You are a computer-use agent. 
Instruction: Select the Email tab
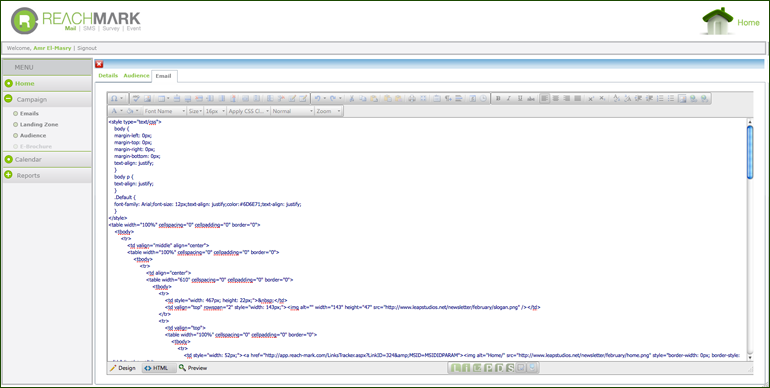(x=164, y=76)
